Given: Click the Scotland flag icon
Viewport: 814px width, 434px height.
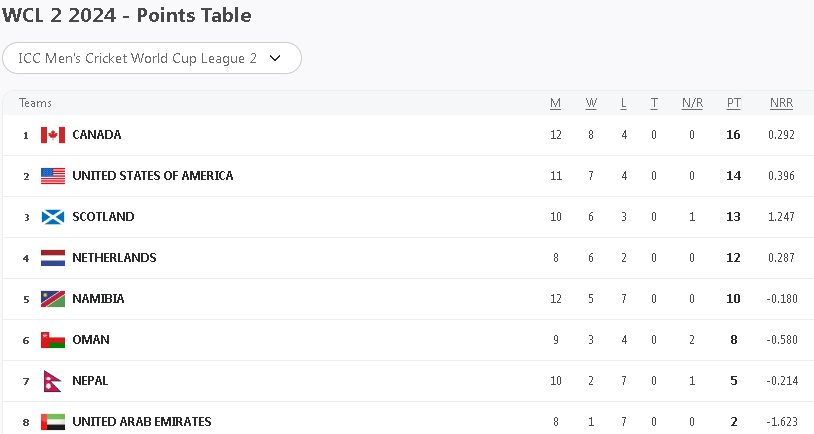Looking at the screenshot, I should (53, 217).
